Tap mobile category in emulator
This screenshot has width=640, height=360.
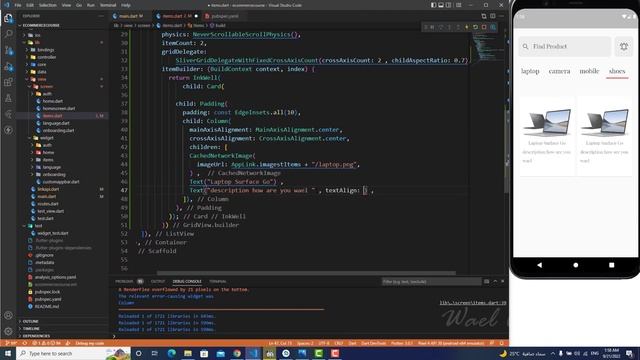(589, 71)
